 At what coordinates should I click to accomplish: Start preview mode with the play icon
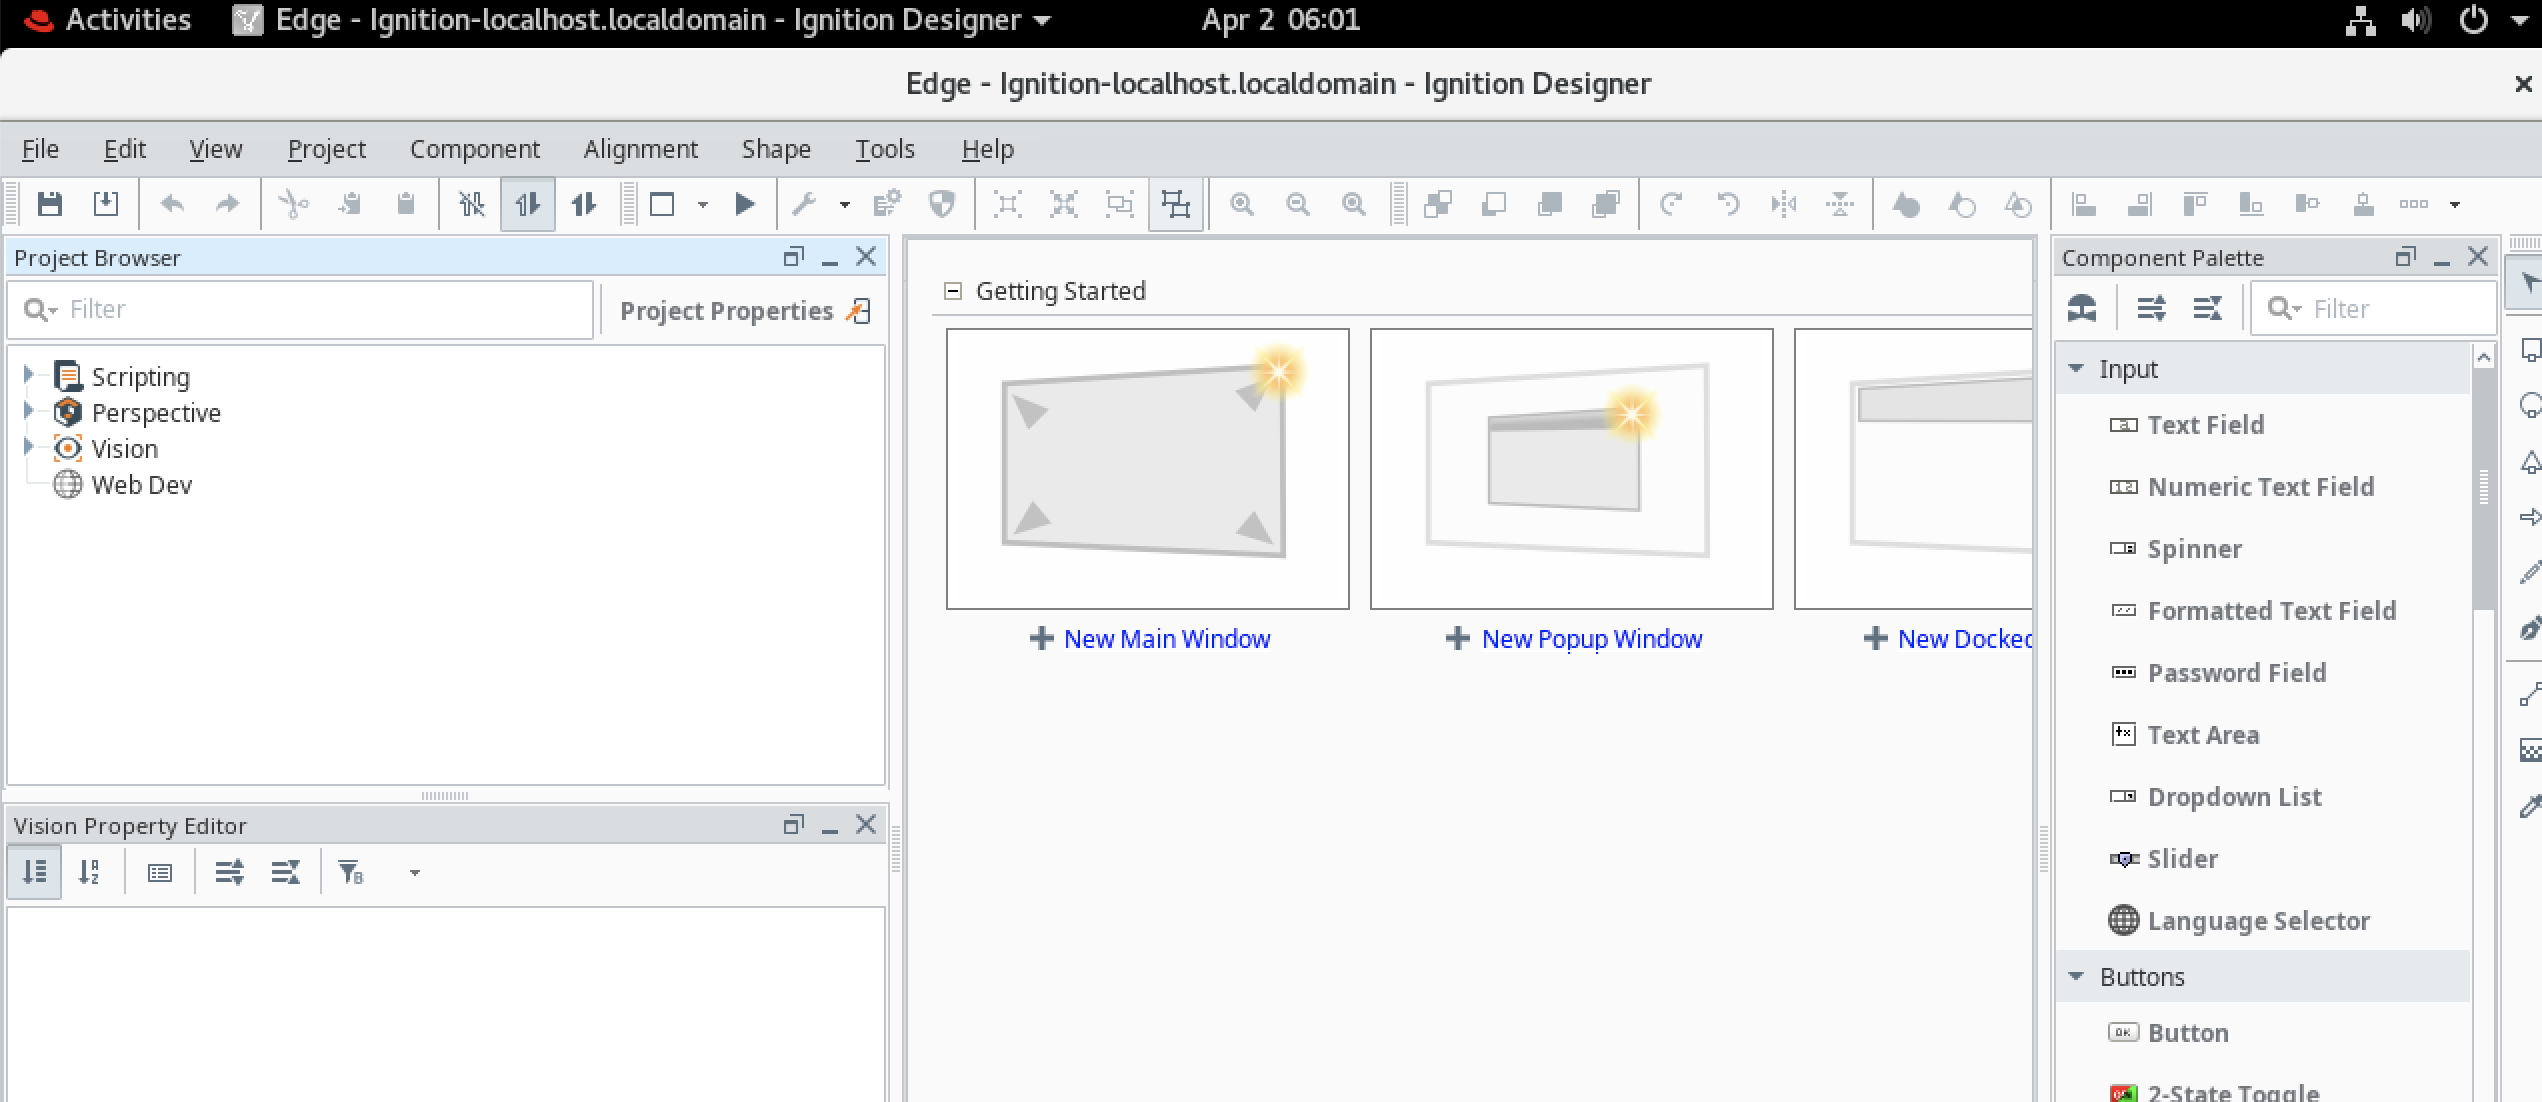click(x=744, y=204)
